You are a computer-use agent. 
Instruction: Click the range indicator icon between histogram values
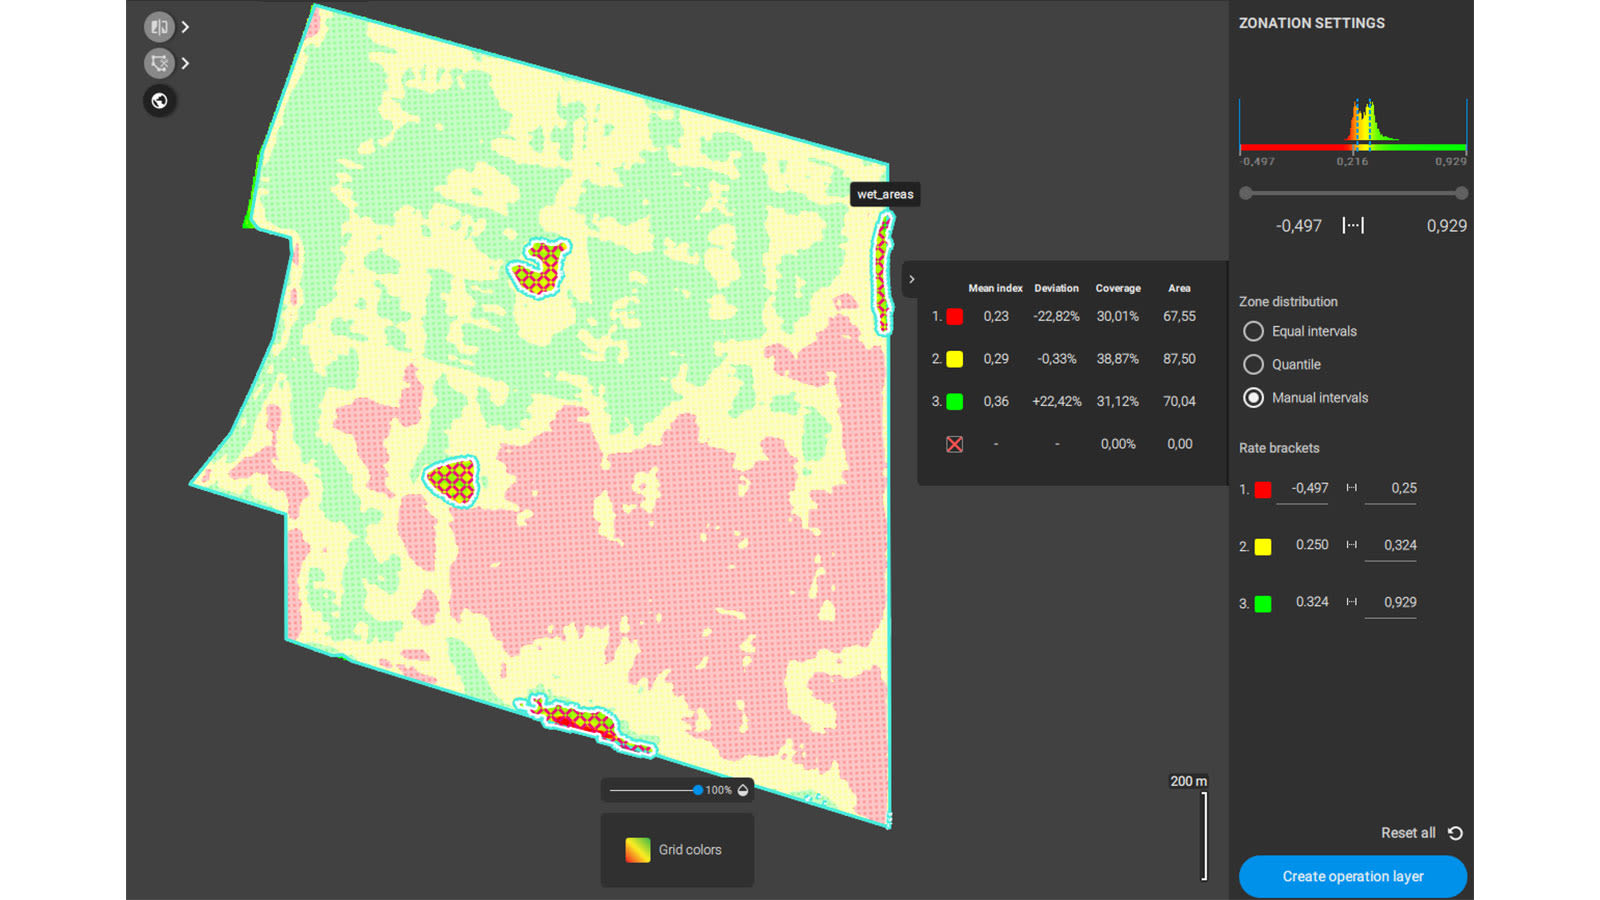(x=1352, y=225)
